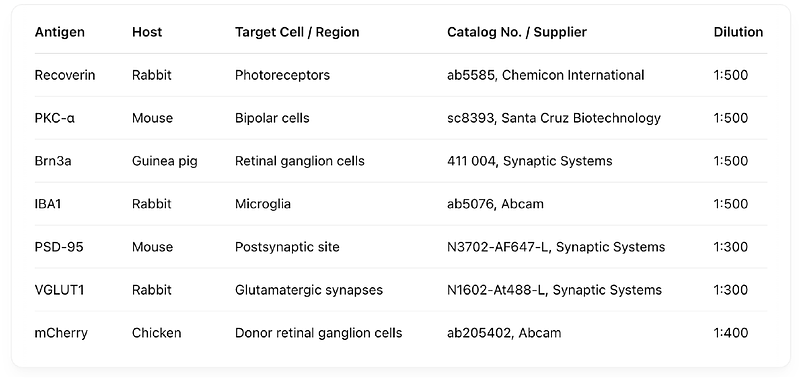Image resolution: width=800 pixels, height=378 pixels.
Task: Click the Guinea pig host cell
Action: pyautogui.click(x=165, y=161)
